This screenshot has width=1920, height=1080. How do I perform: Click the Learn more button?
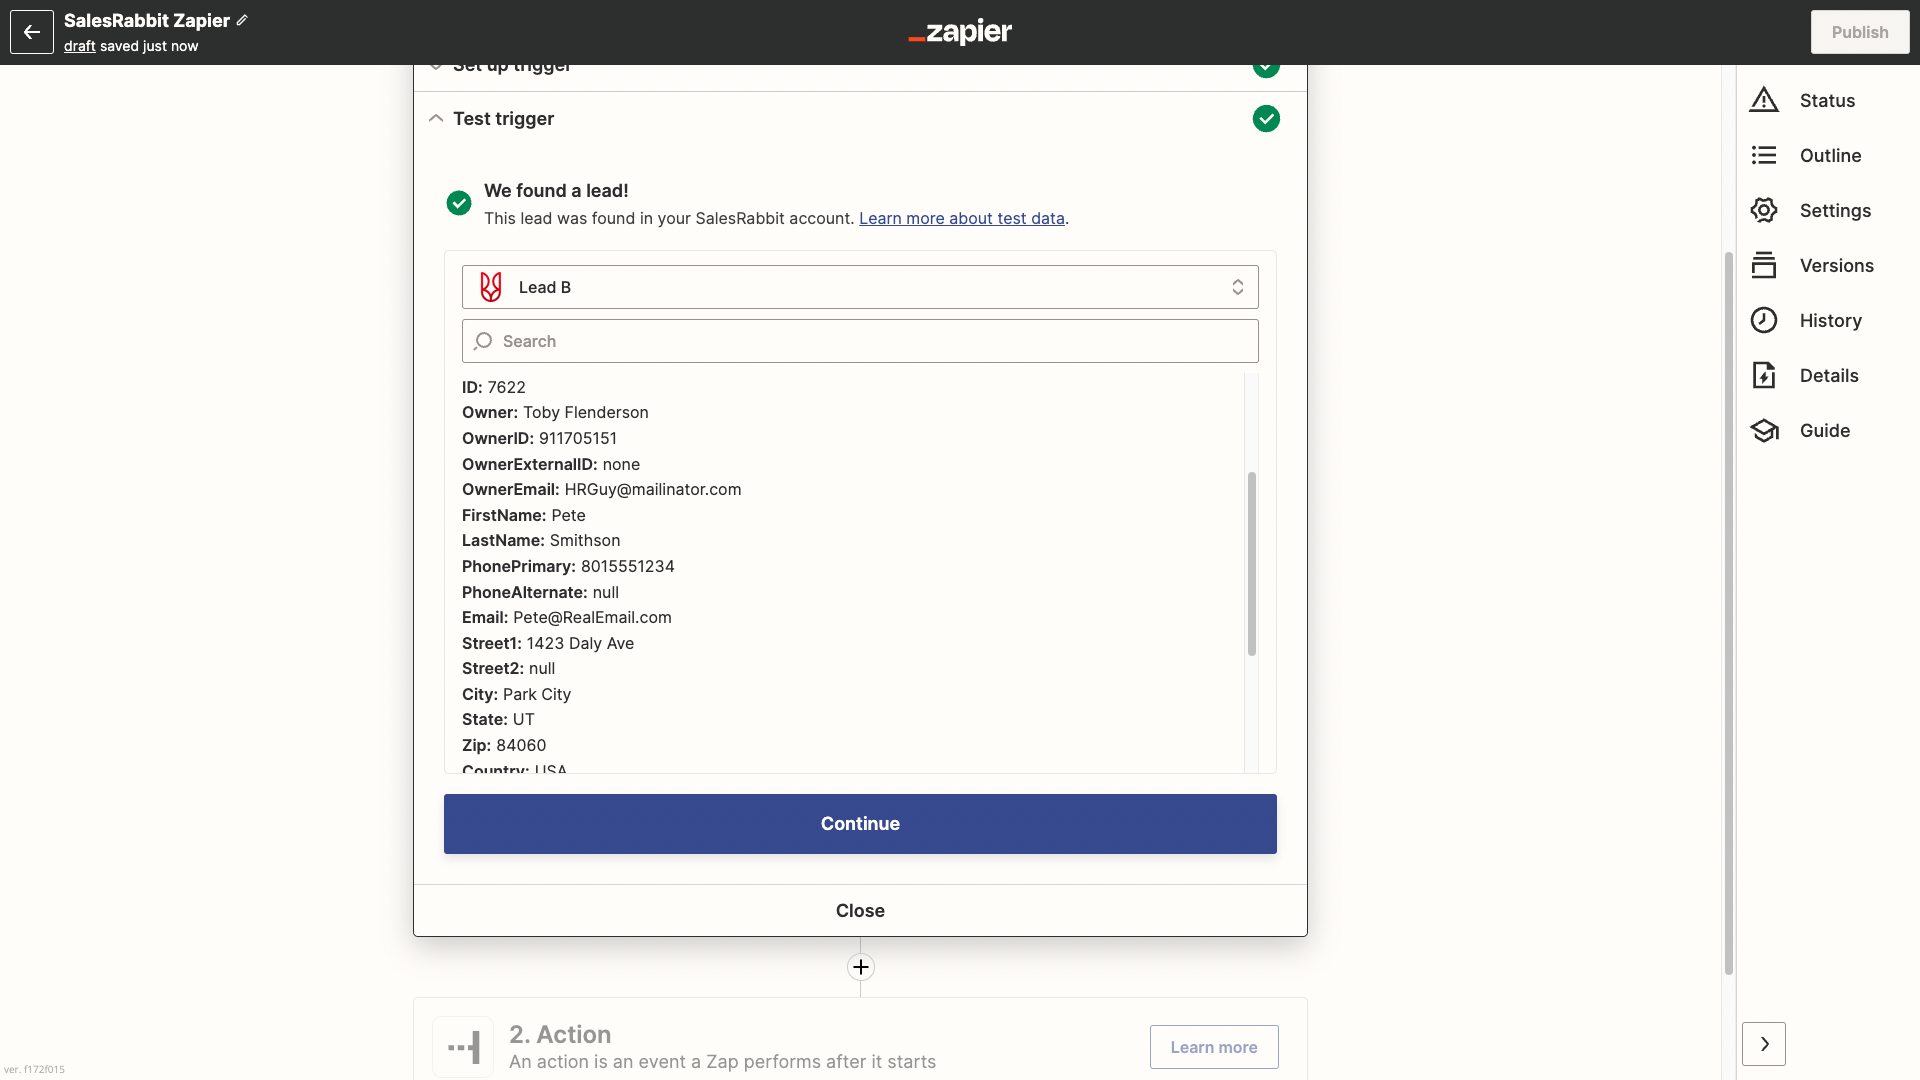1214,1047
